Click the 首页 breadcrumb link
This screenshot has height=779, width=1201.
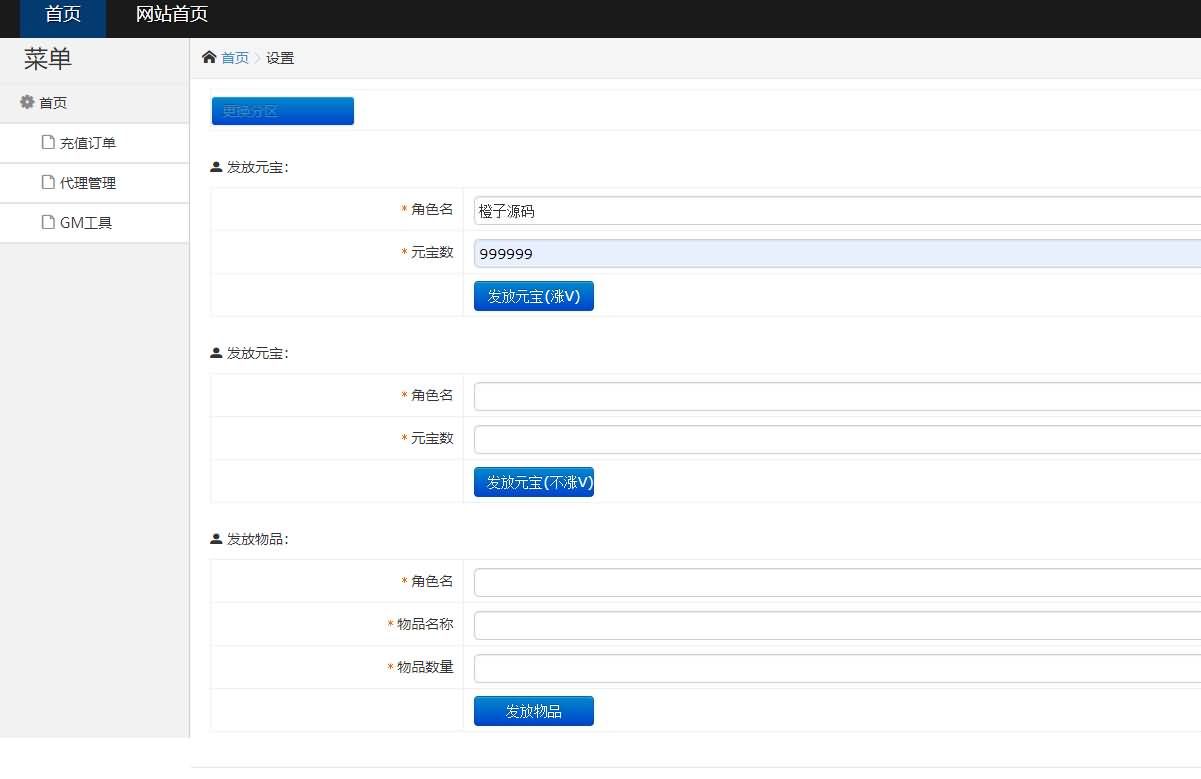pyautogui.click(x=235, y=58)
